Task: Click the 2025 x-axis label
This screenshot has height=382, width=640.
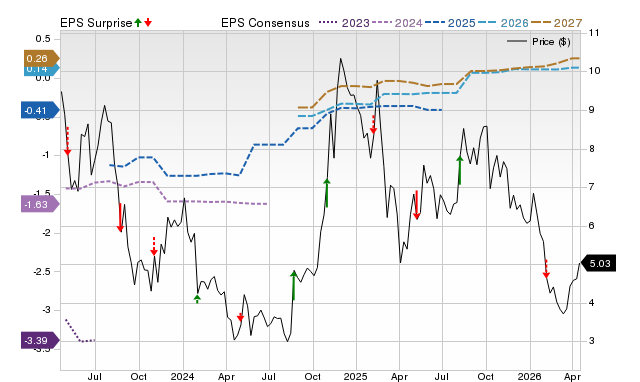Action: pyautogui.click(x=356, y=376)
